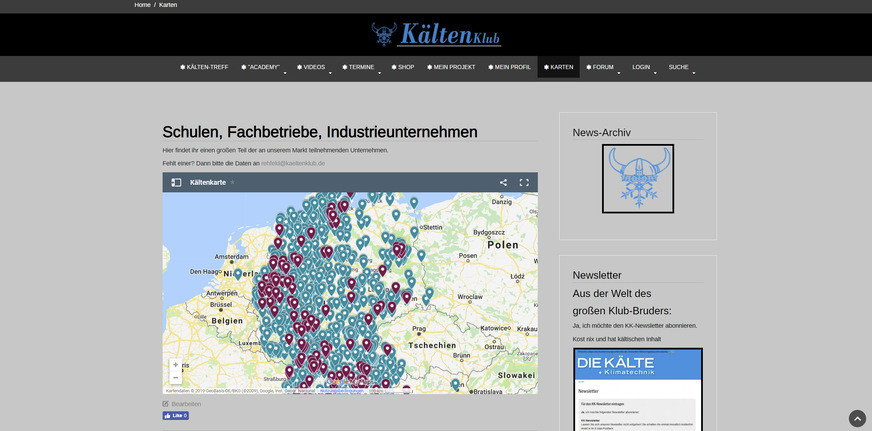Screen dimensions: 872x431
Task: Toggle the map legend sidebar panel
Action: click(176, 183)
